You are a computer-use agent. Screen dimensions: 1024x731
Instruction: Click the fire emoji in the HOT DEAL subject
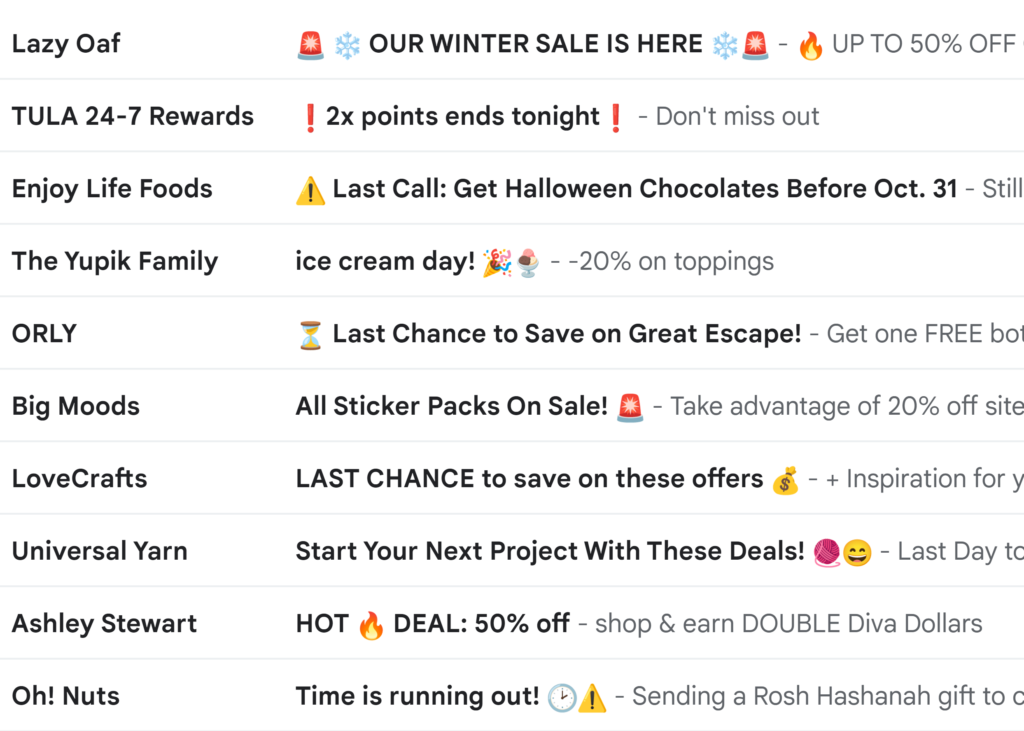371,625
